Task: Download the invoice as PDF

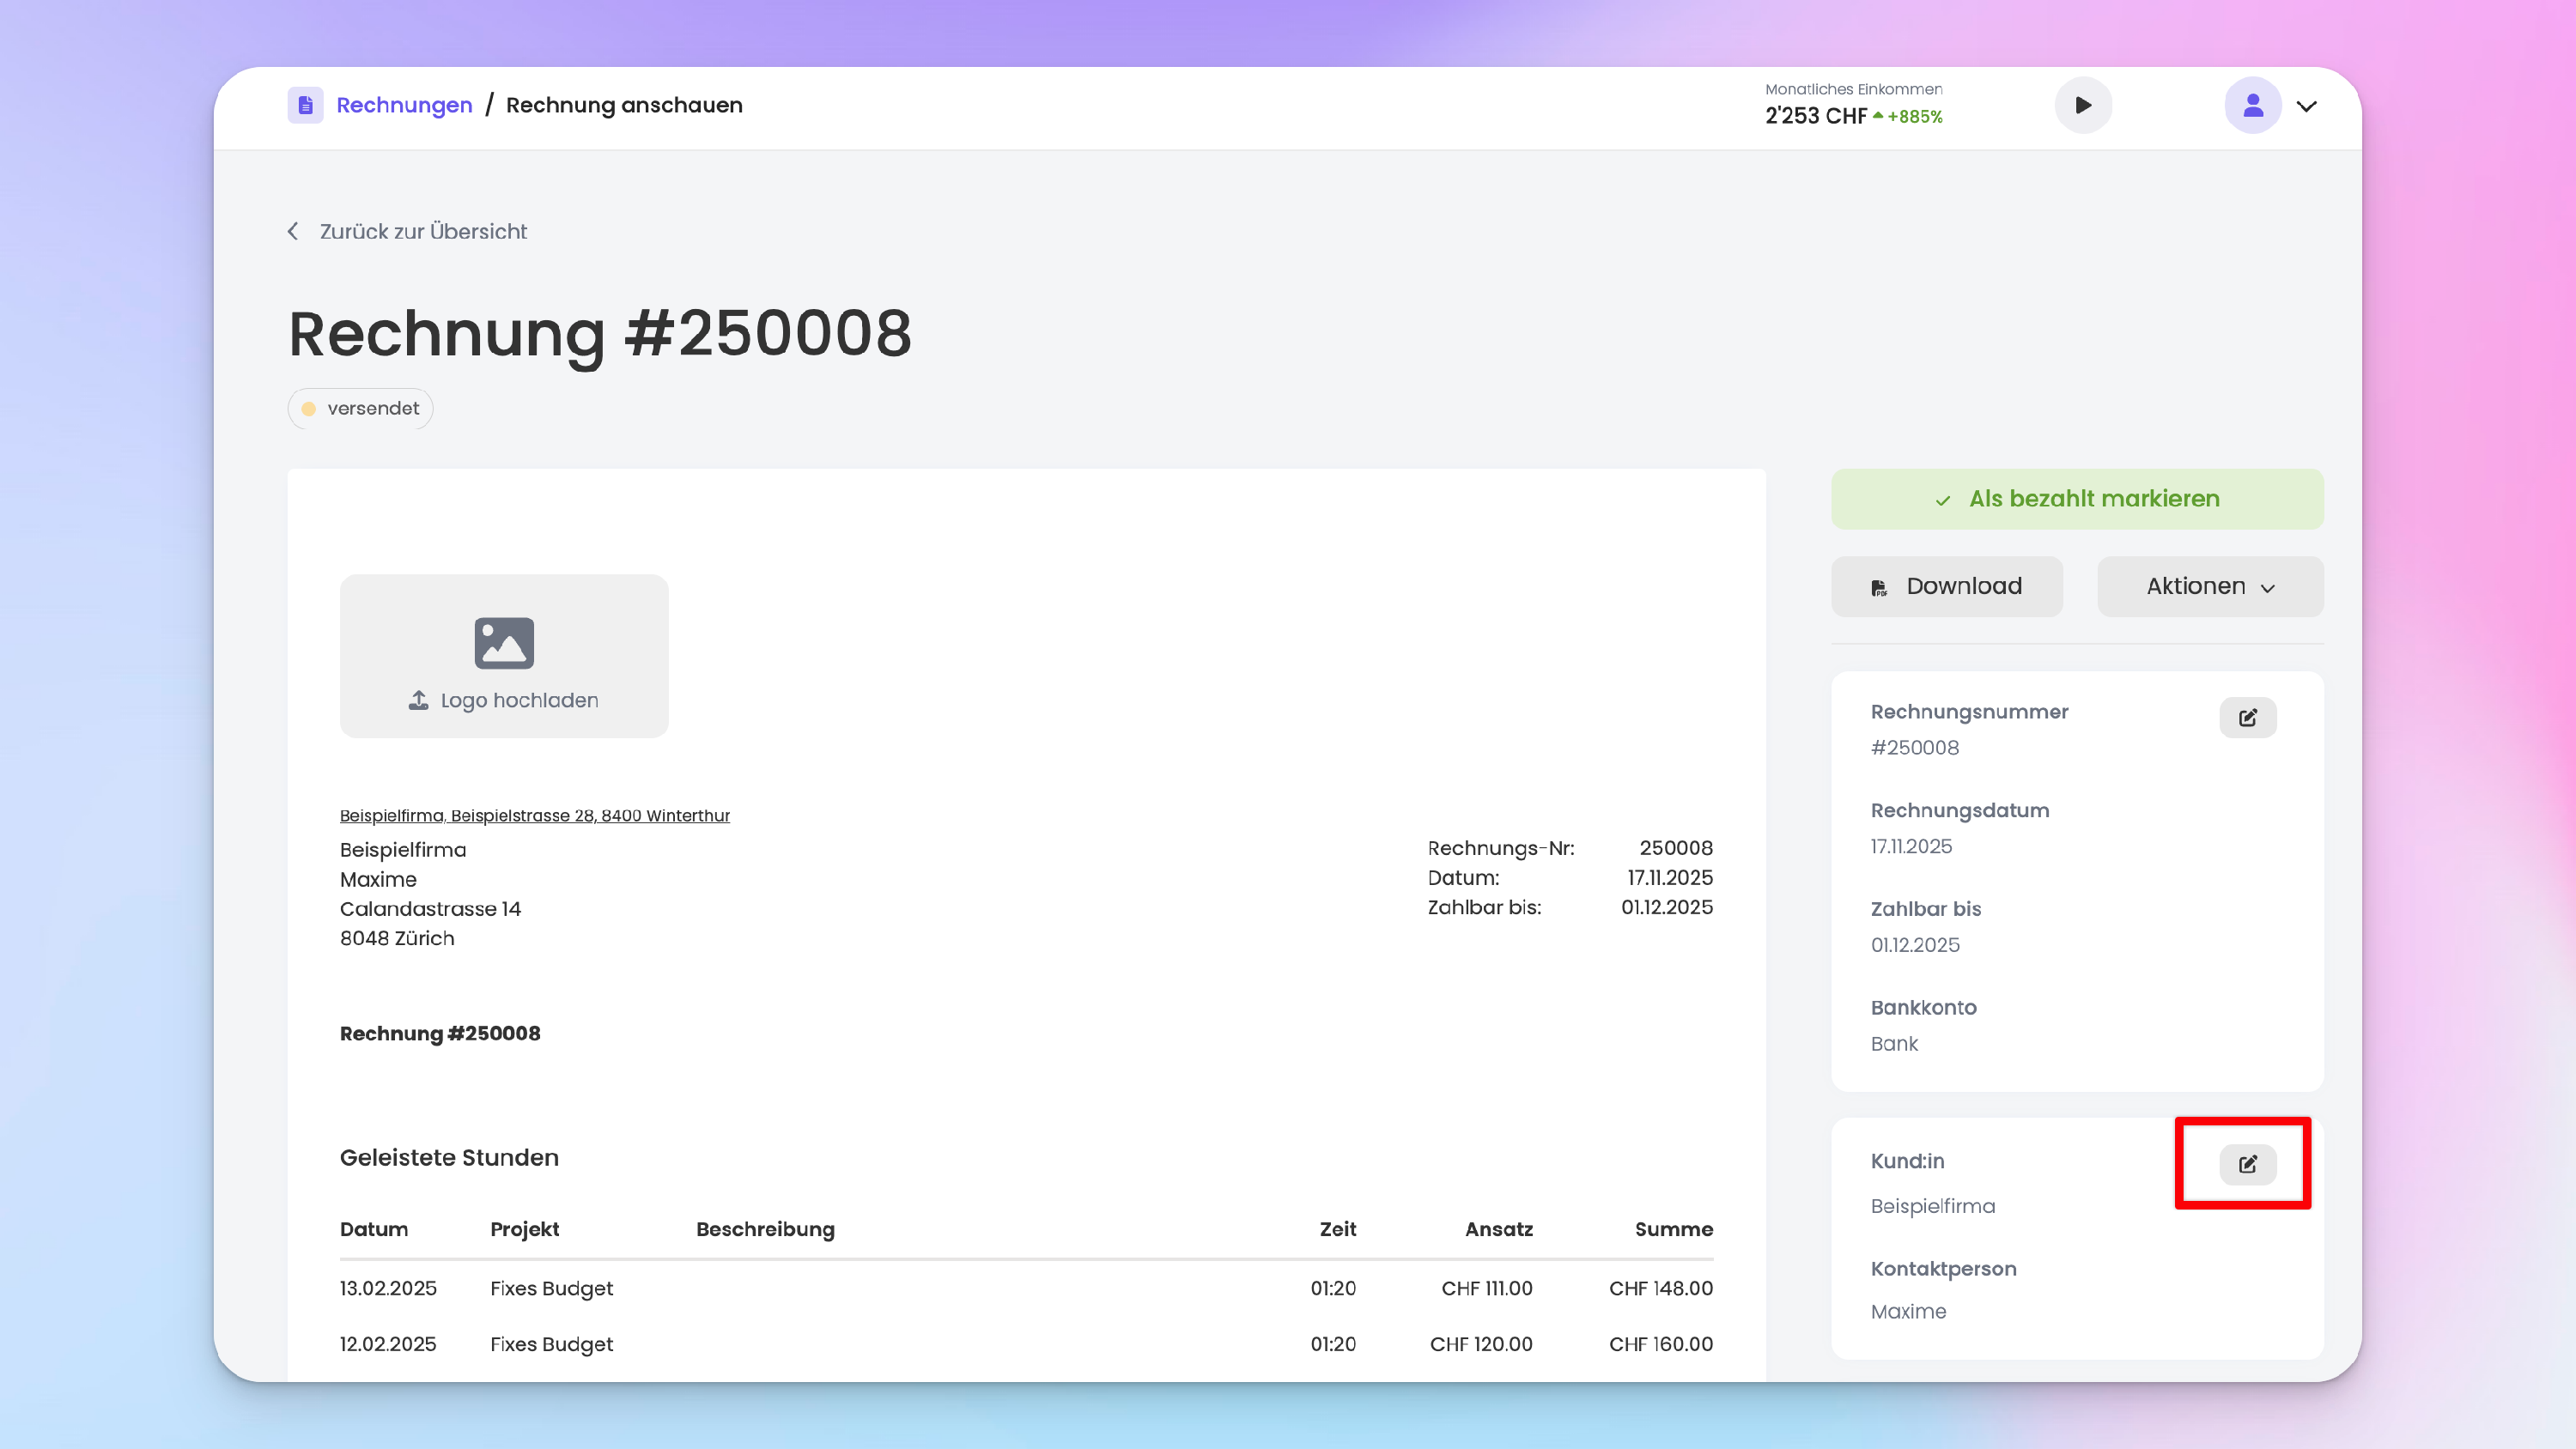Action: point(1946,586)
